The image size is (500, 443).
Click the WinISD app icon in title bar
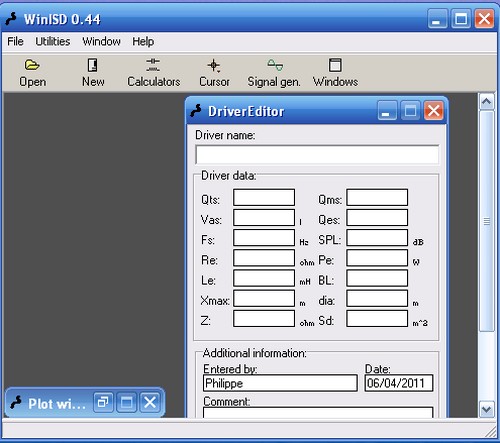click(x=11, y=19)
